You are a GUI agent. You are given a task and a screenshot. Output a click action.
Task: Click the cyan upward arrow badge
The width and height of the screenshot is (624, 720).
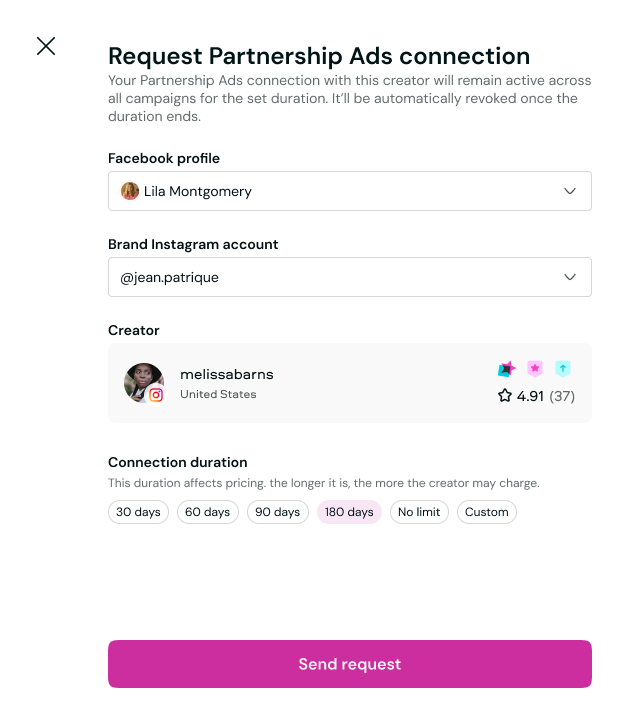[563, 369]
